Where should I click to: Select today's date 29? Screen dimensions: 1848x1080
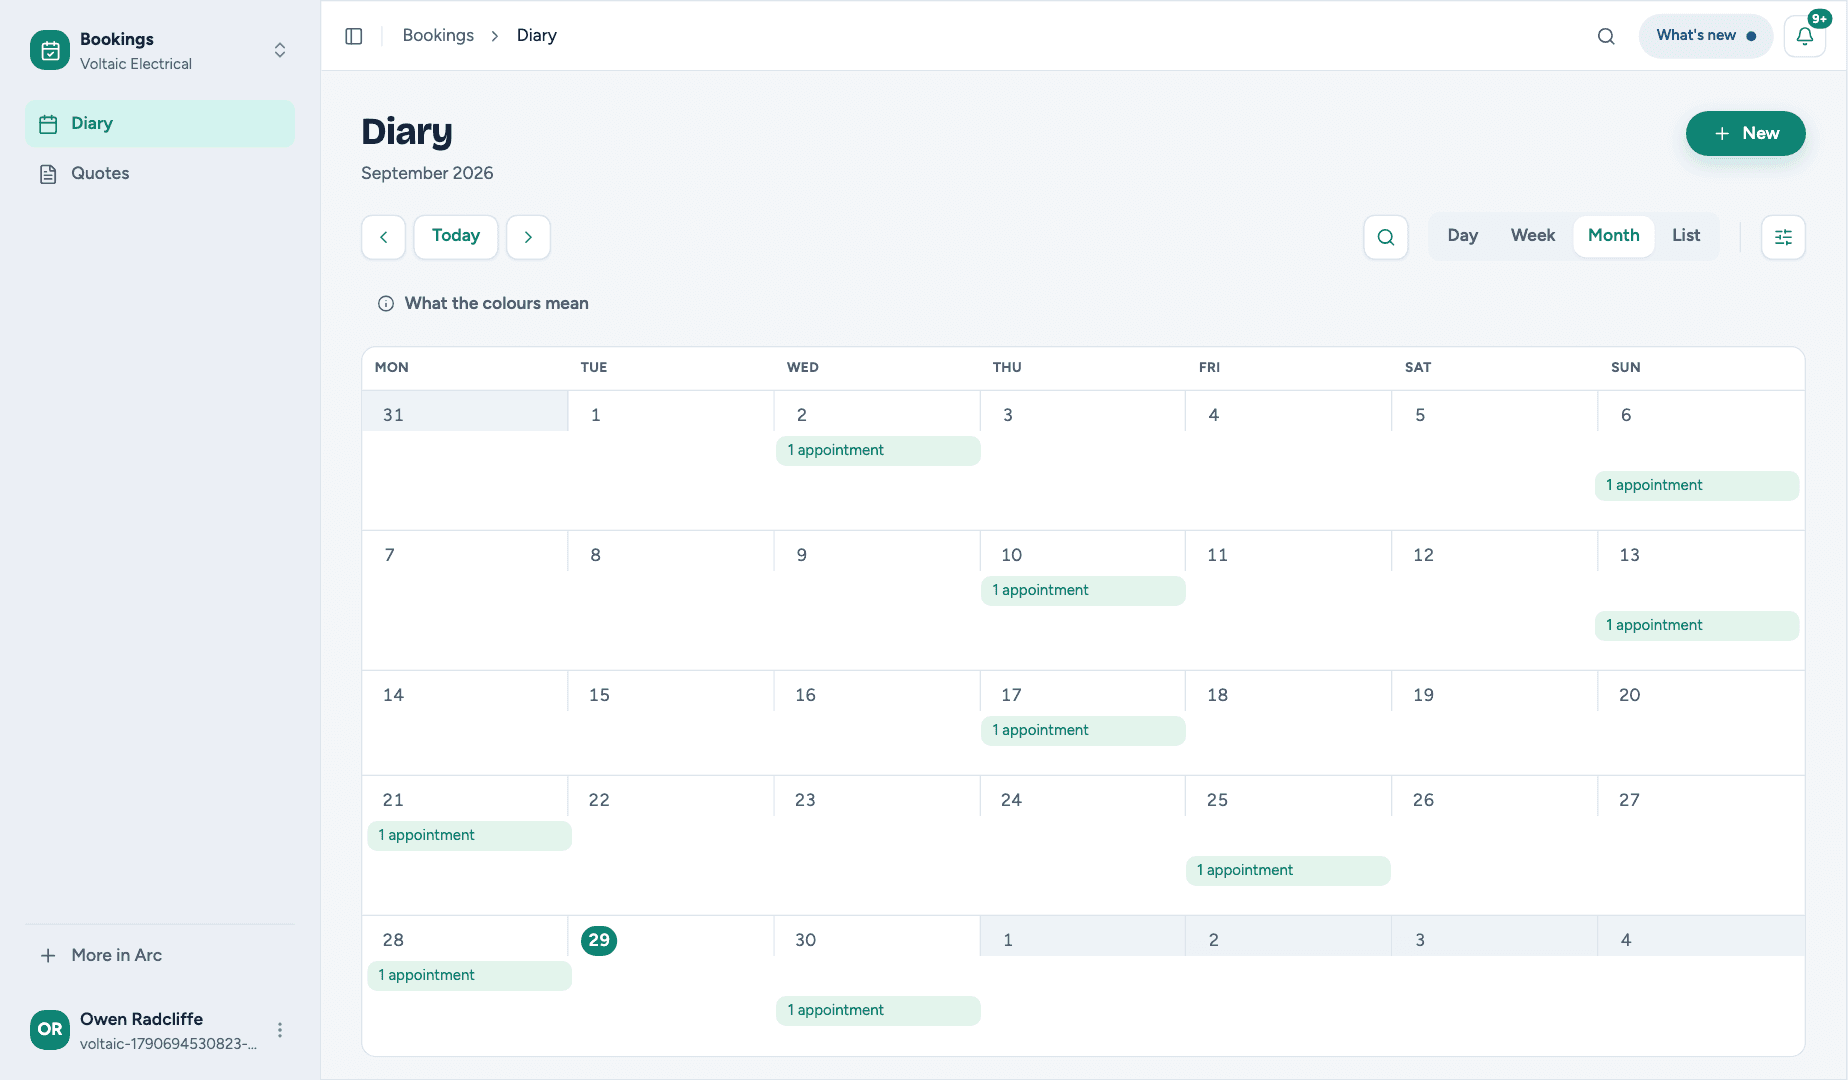pos(599,940)
